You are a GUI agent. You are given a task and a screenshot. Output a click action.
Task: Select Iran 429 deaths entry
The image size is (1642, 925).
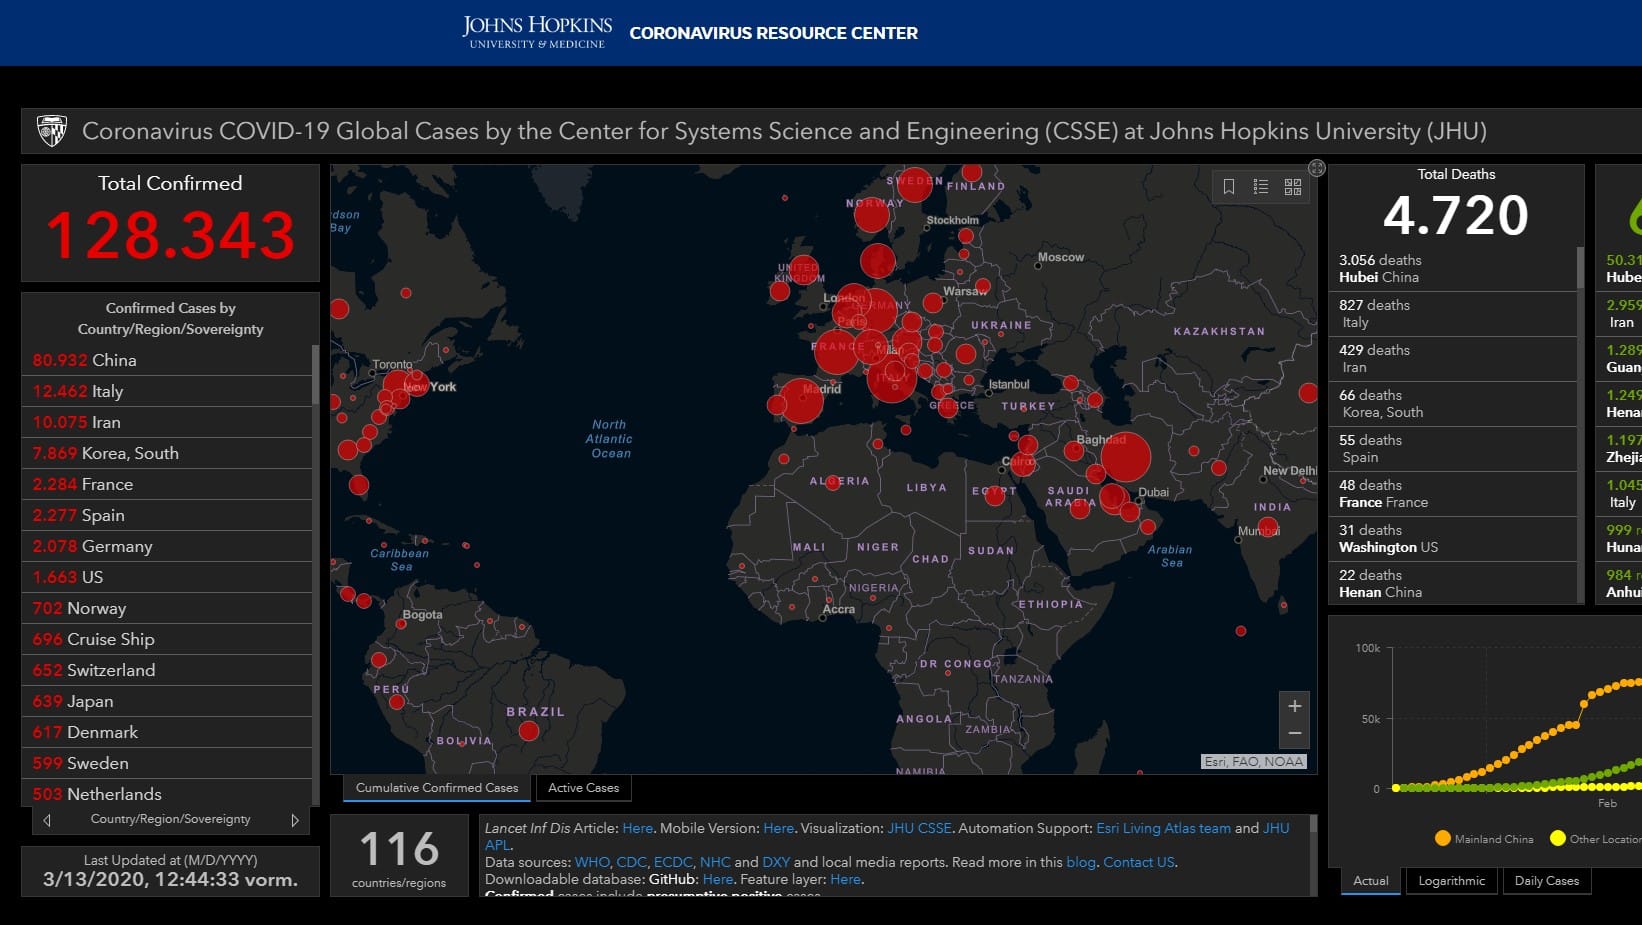point(1453,358)
